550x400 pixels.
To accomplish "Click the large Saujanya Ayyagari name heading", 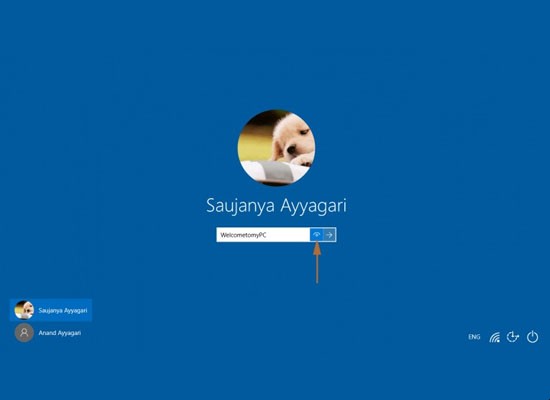I will click(x=276, y=206).
